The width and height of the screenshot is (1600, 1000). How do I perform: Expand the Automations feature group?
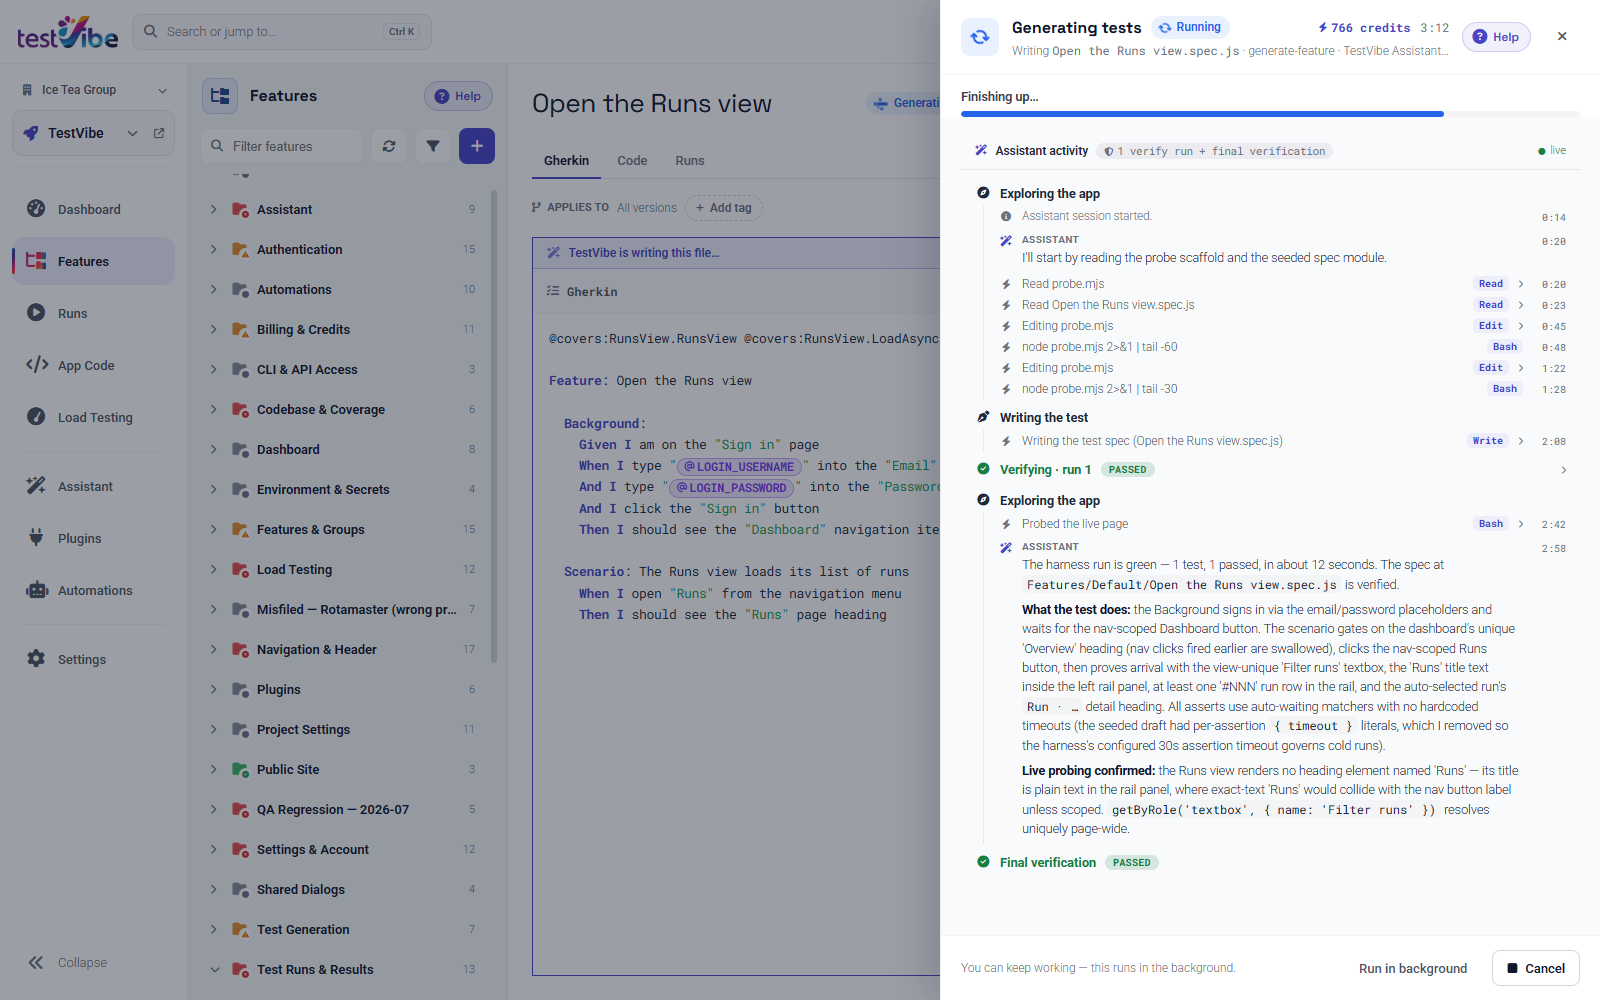213,289
